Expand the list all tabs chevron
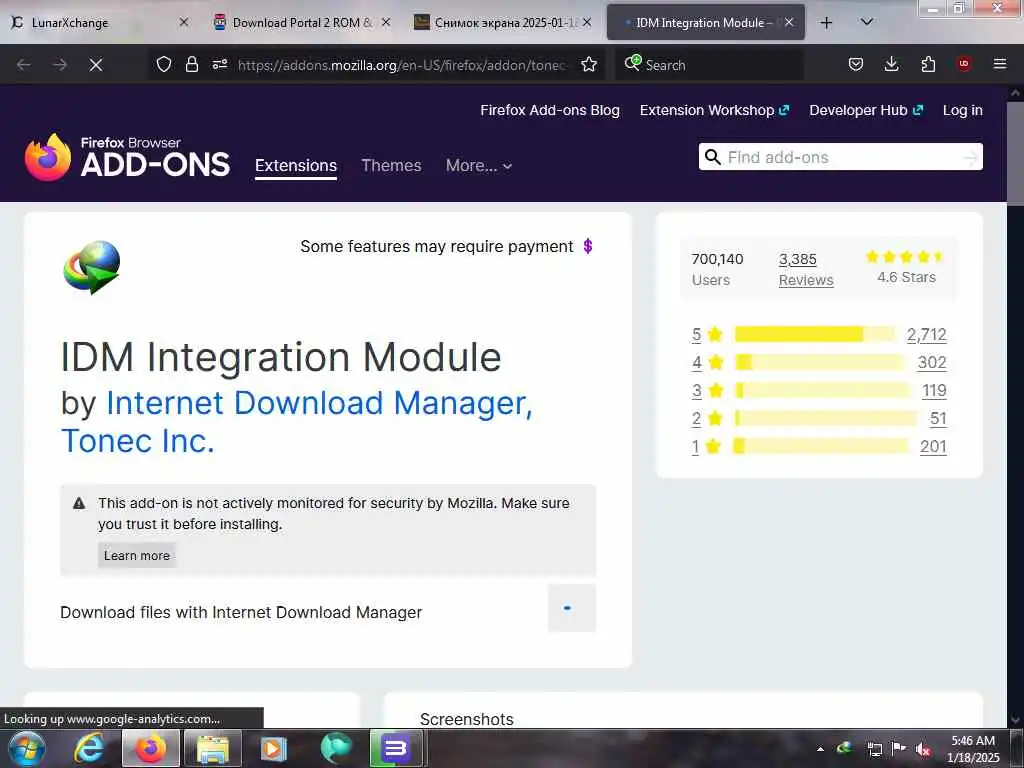Viewport: 1024px width, 768px height. pos(867,22)
